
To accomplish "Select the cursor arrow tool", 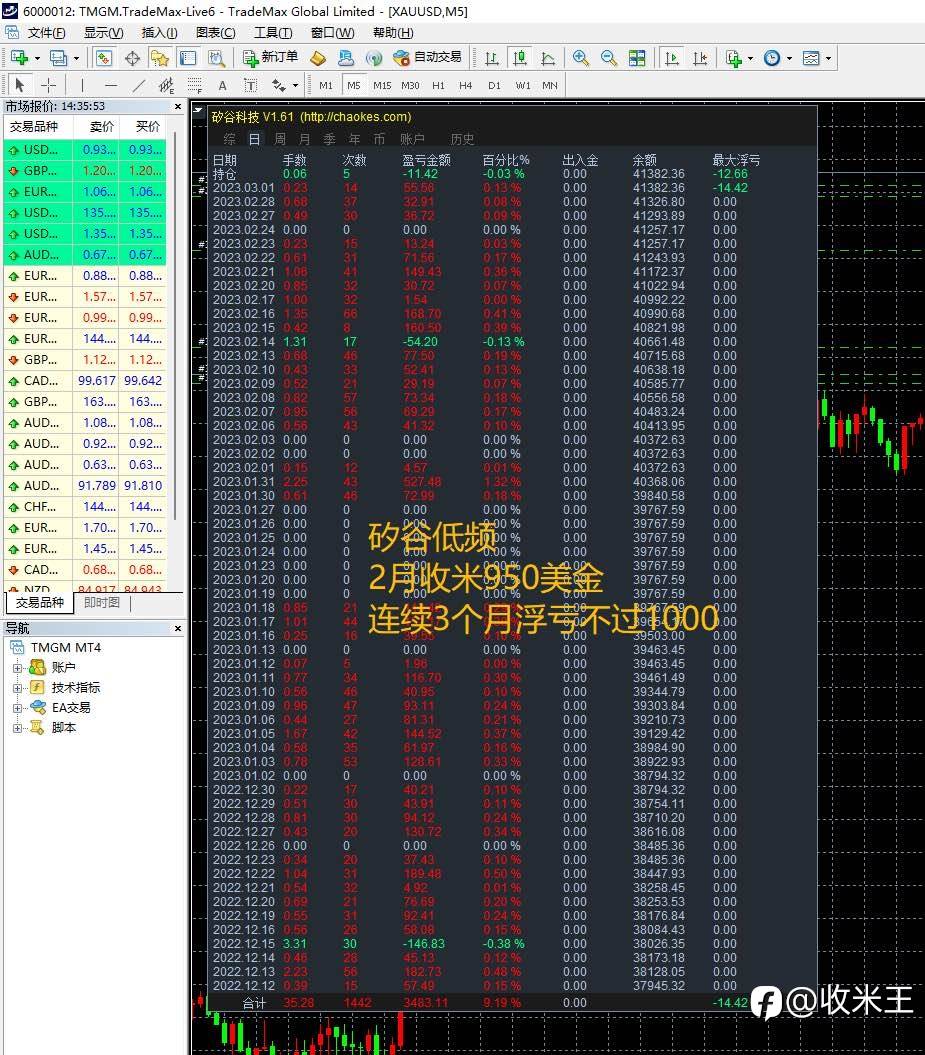I will (x=19, y=85).
